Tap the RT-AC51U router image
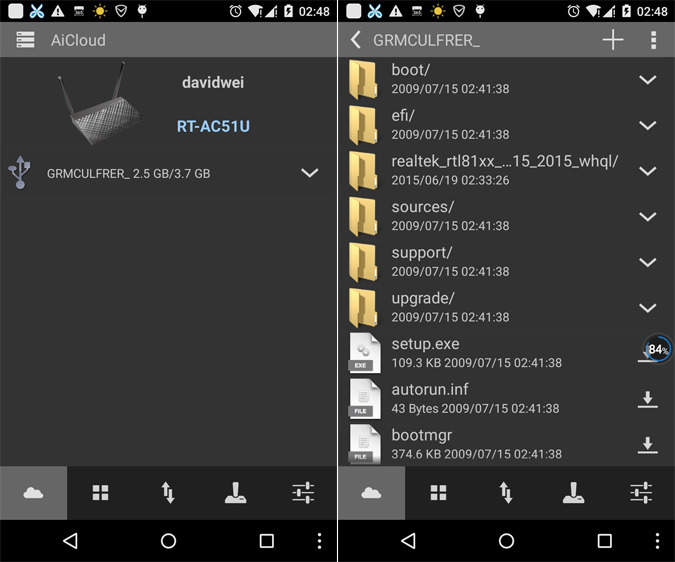675x562 pixels. point(100,104)
